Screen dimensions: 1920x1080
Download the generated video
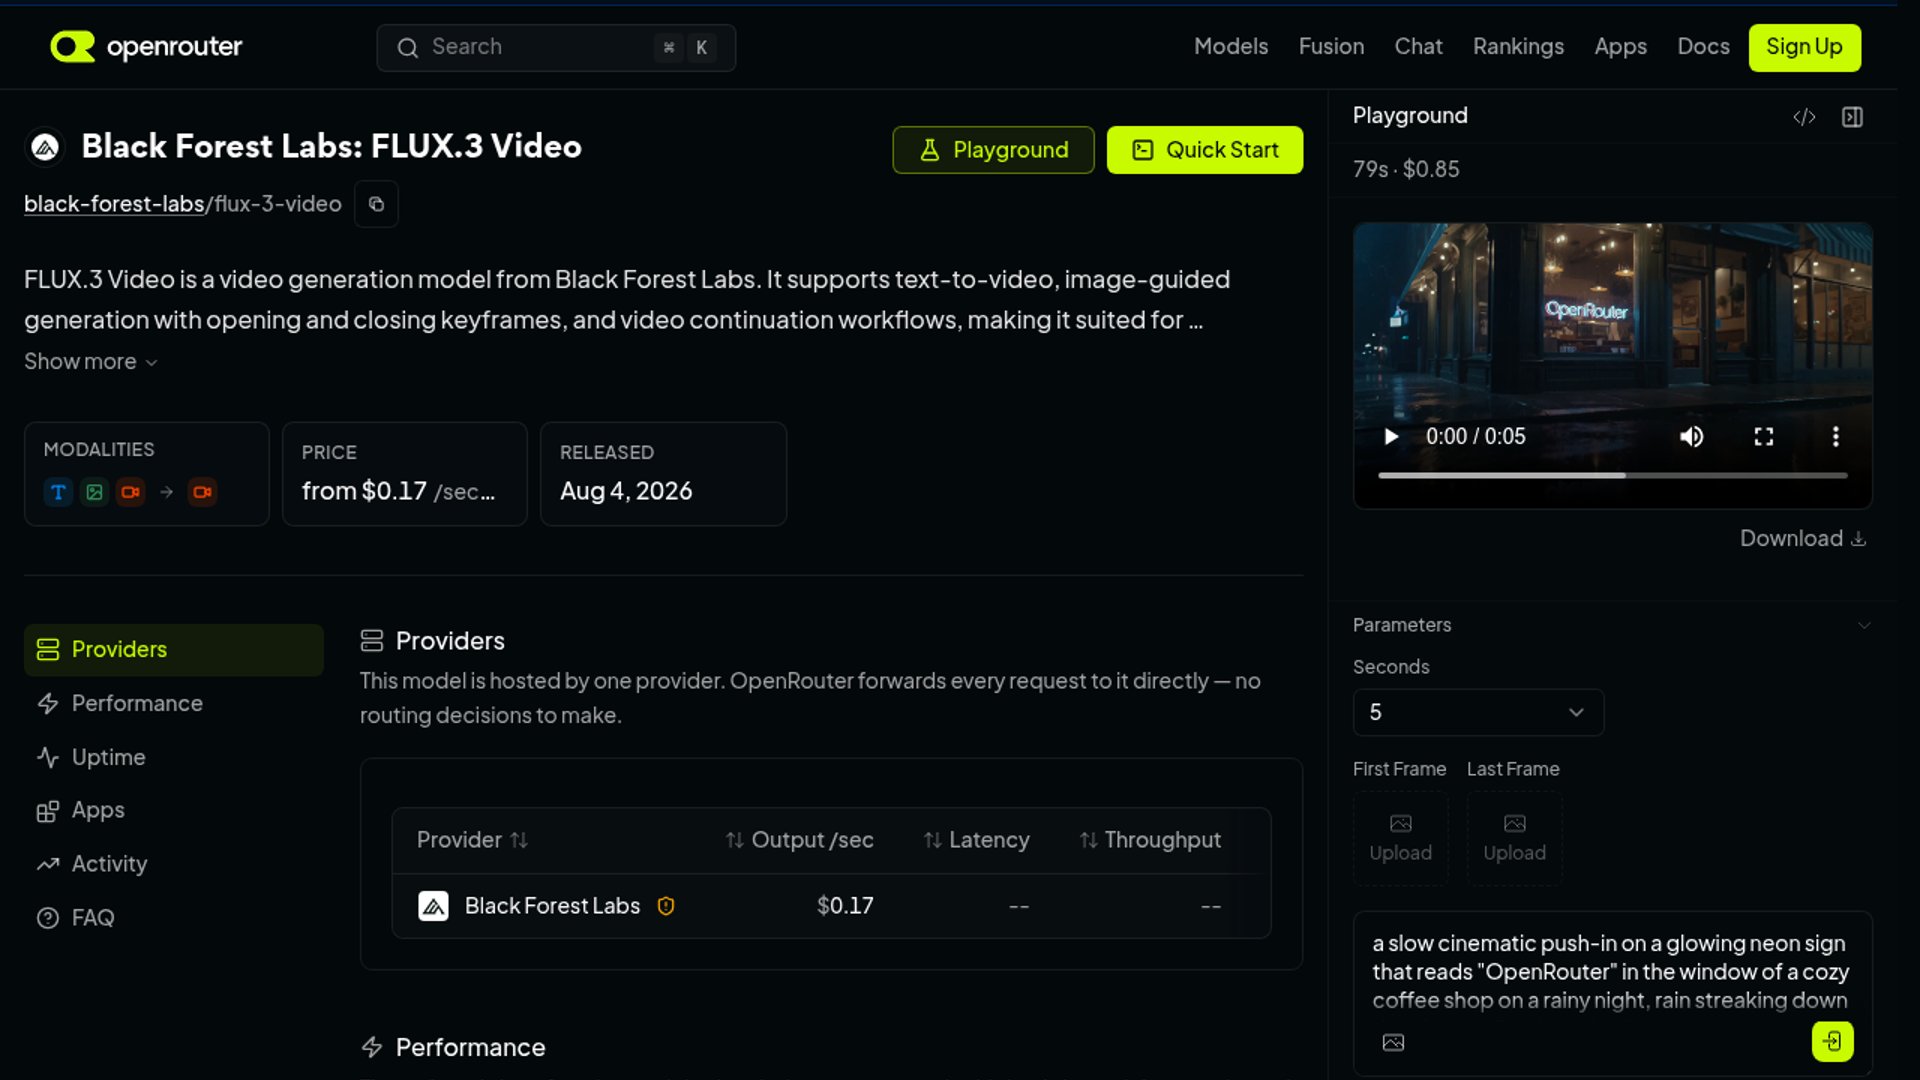[1802, 539]
